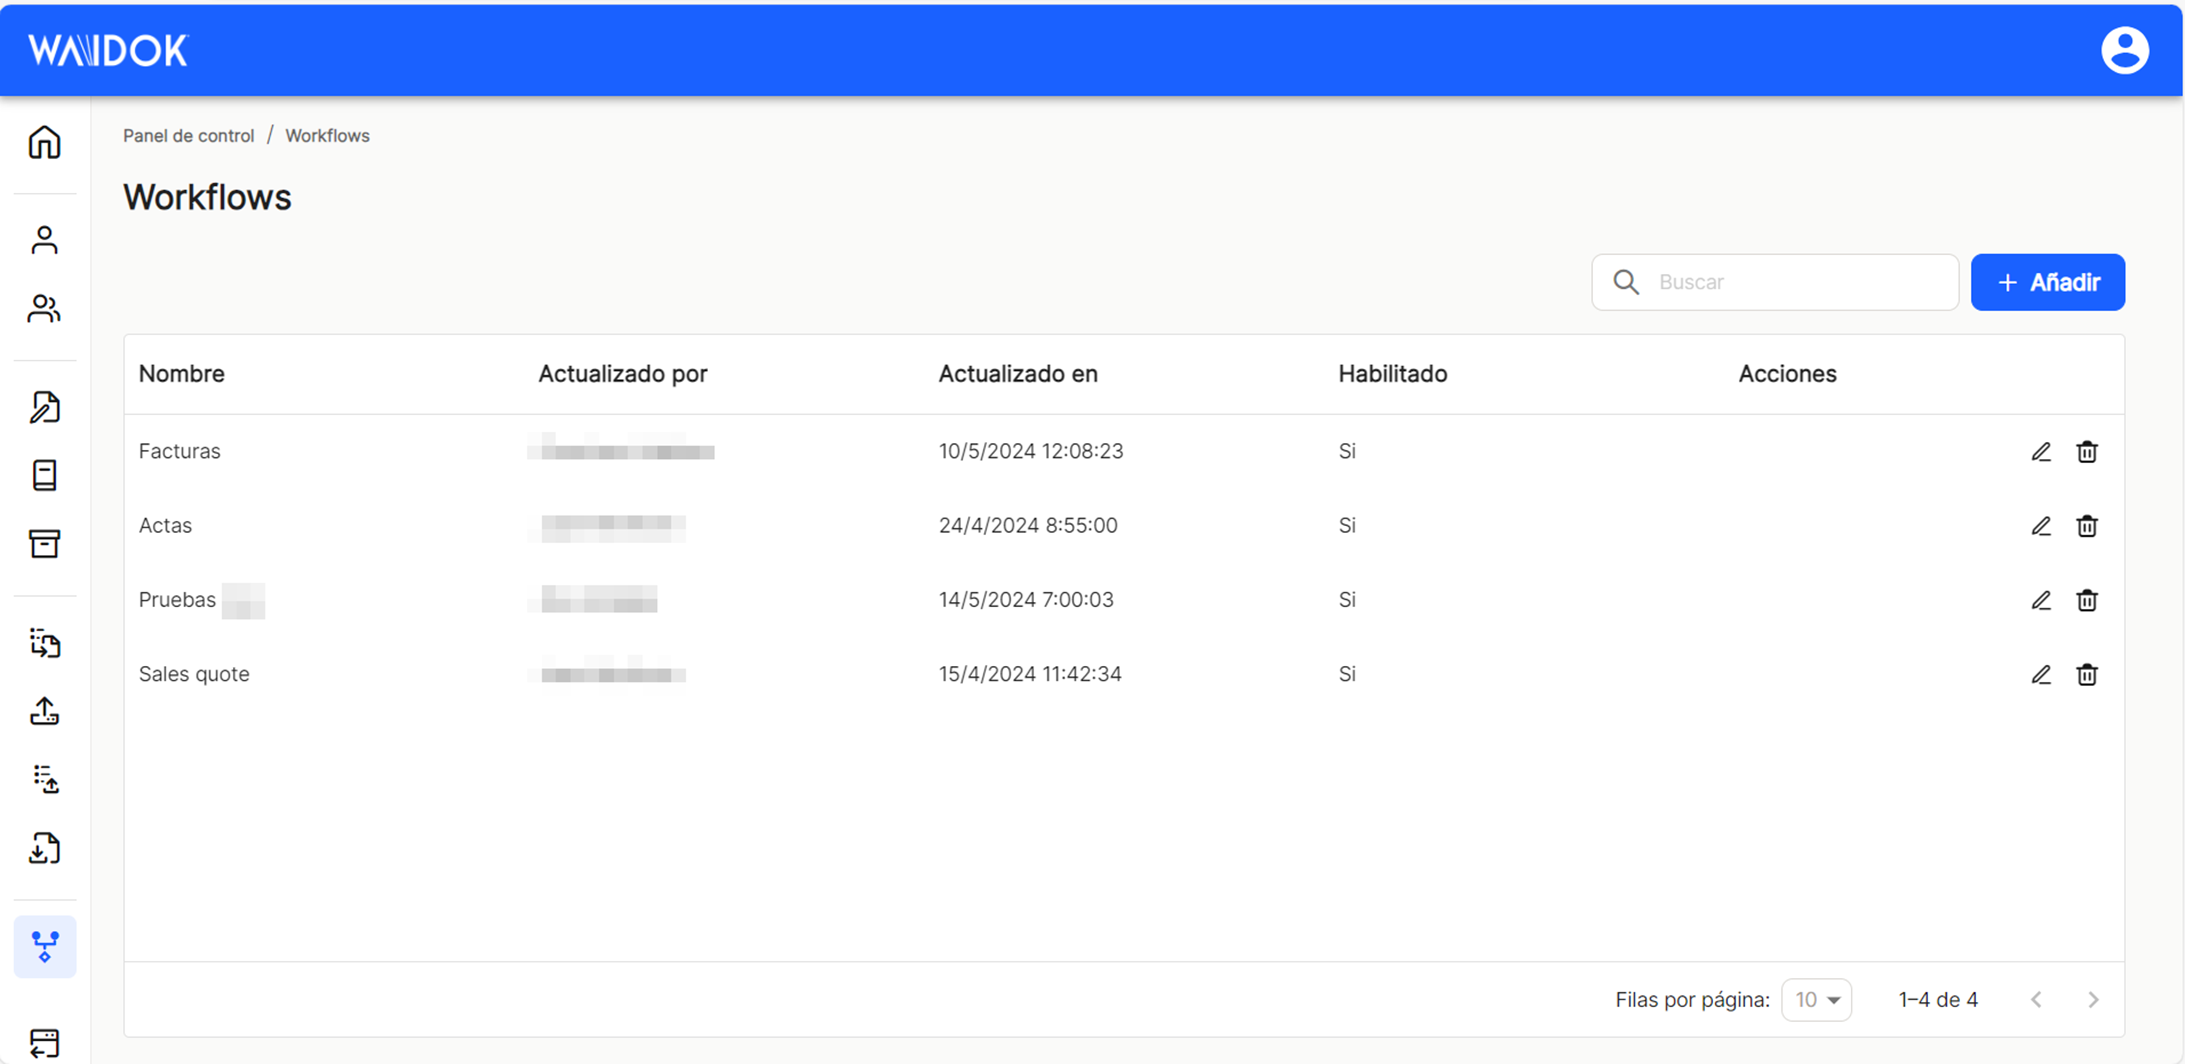Delete the Actas workflow
The height and width of the screenshot is (1064, 2185).
pyautogui.click(x=2087, y=526)
